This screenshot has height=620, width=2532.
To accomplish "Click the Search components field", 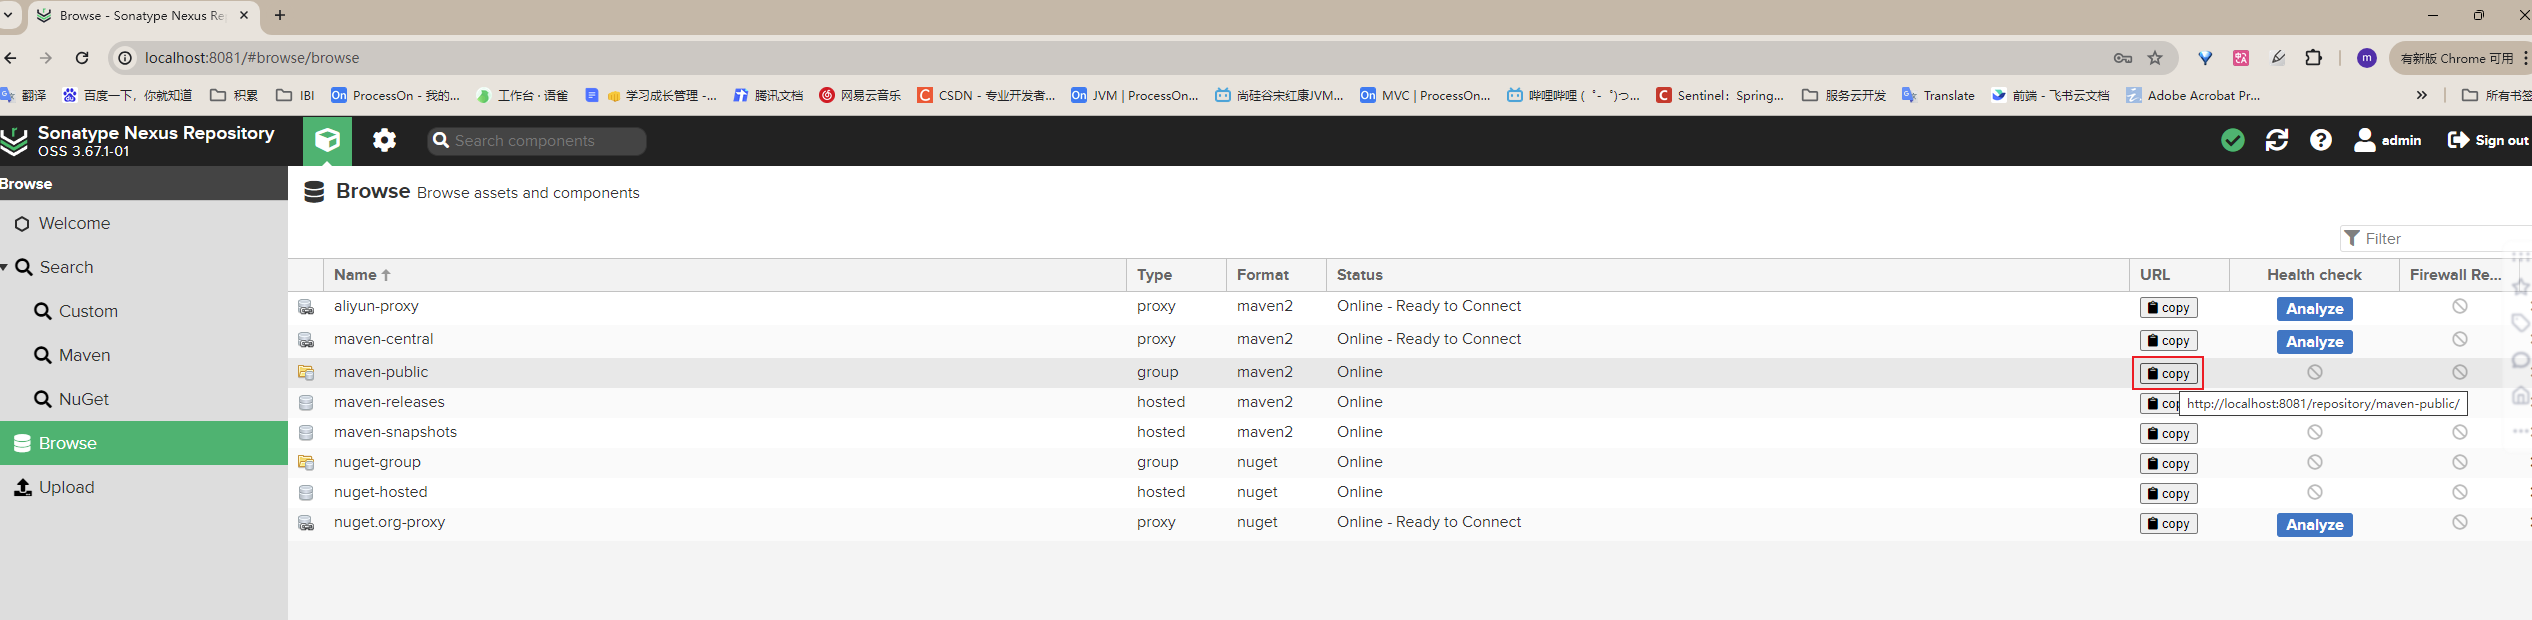I will pos(537,141).
